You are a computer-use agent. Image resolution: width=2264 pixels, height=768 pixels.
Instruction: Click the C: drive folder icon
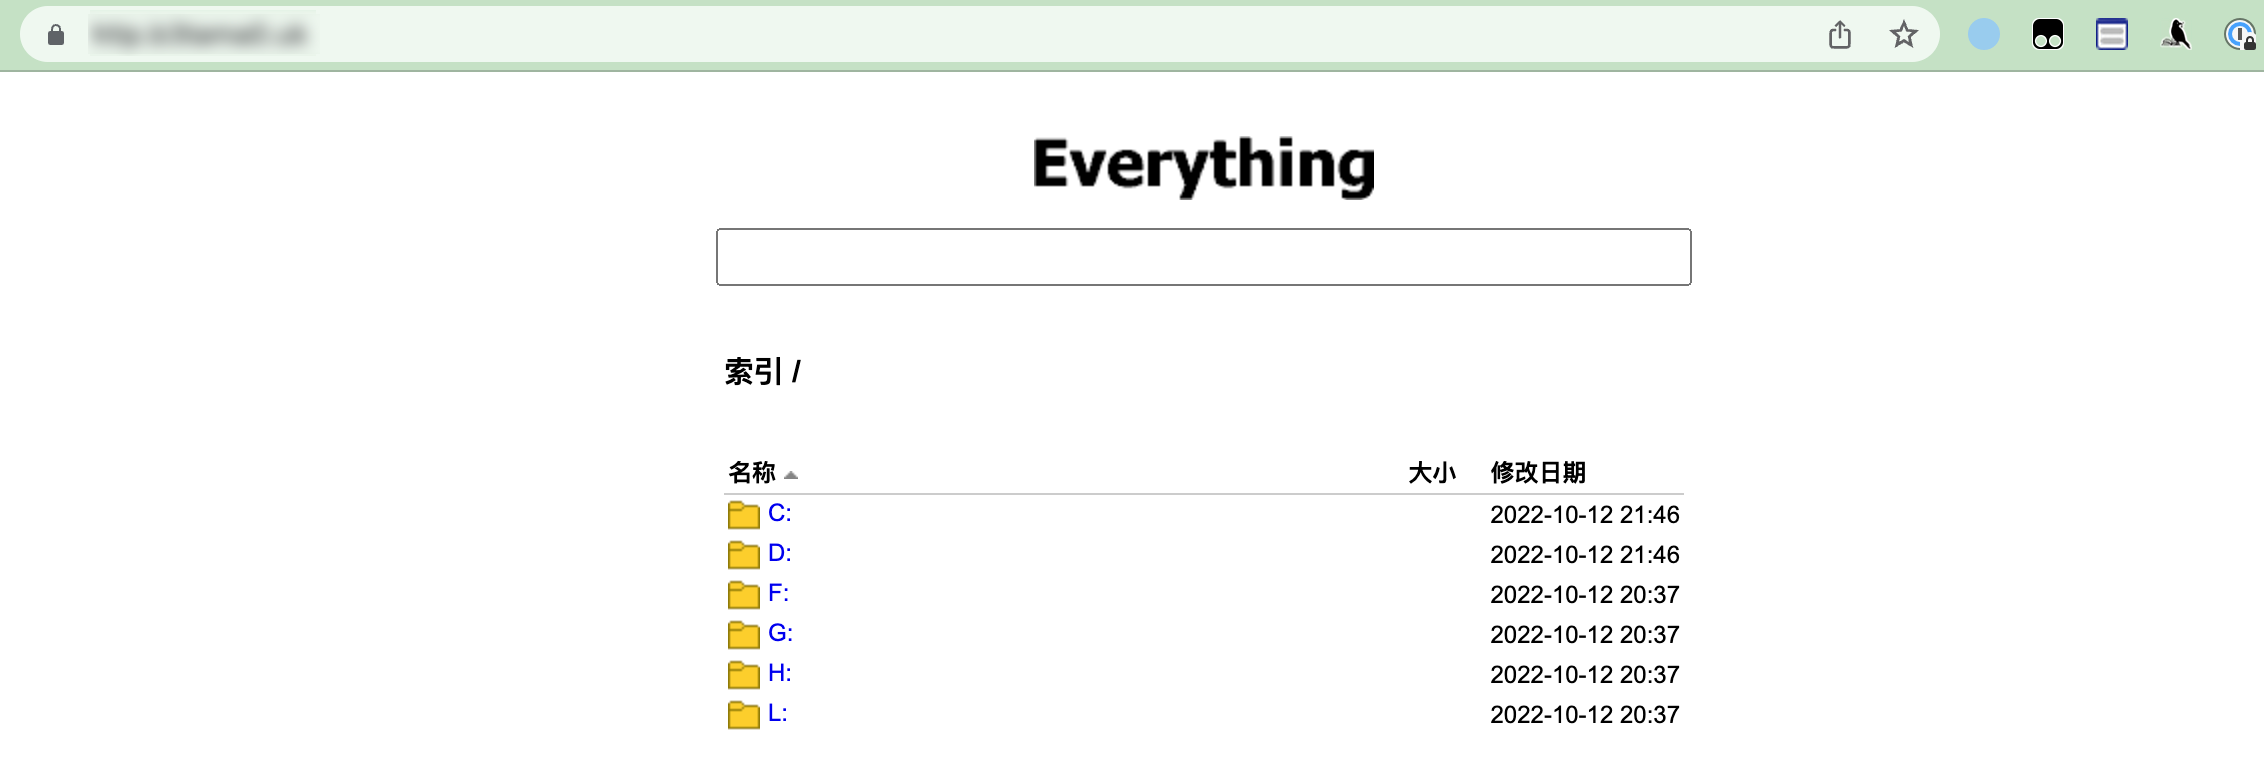pos(743,515)
